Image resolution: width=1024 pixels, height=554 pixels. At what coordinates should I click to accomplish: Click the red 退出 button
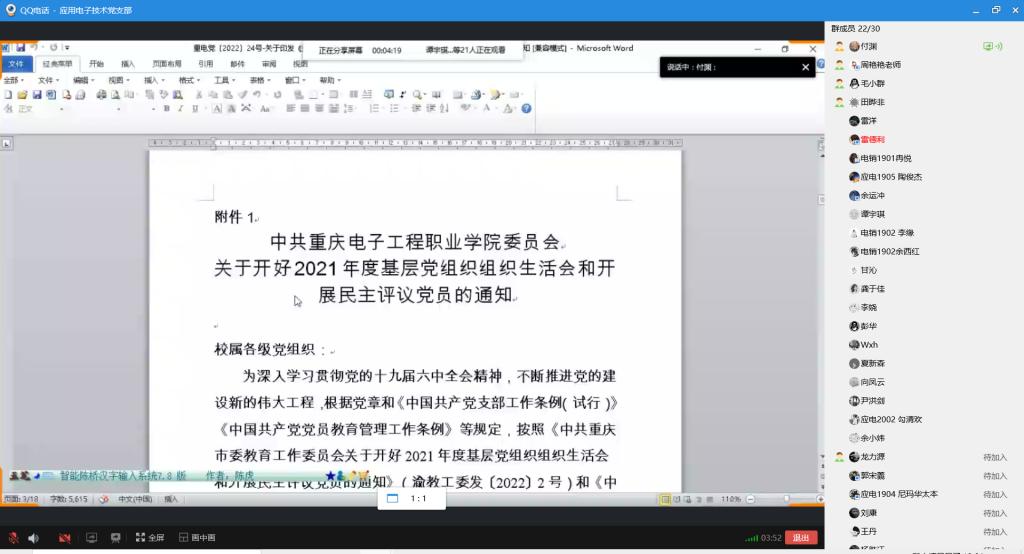click(x=801, y=538)
